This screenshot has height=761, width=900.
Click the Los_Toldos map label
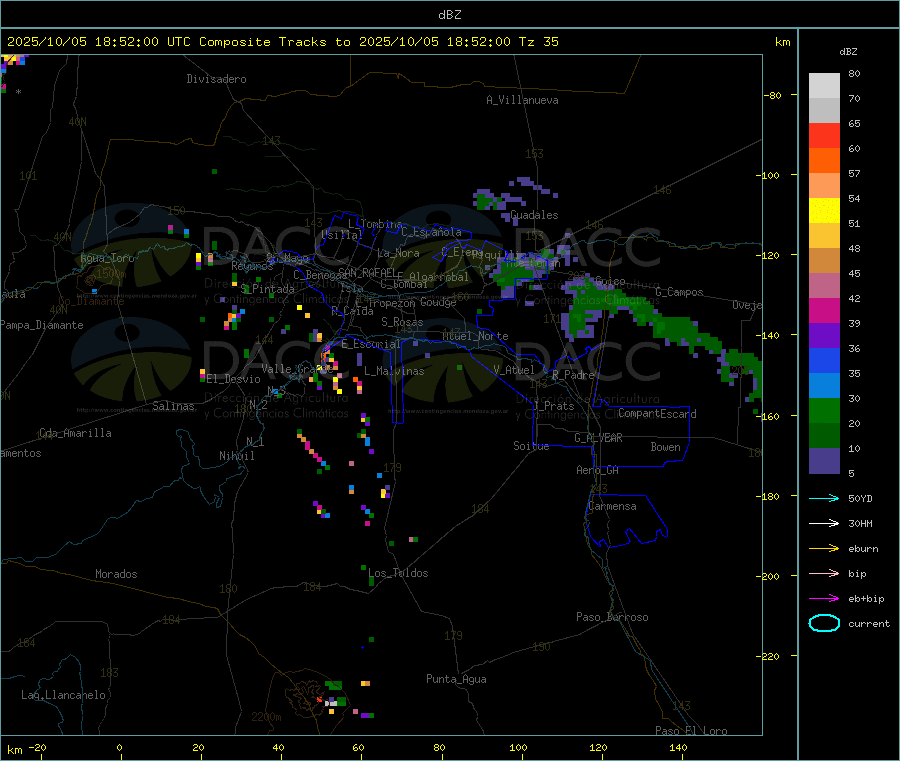(x=398, y=573)
